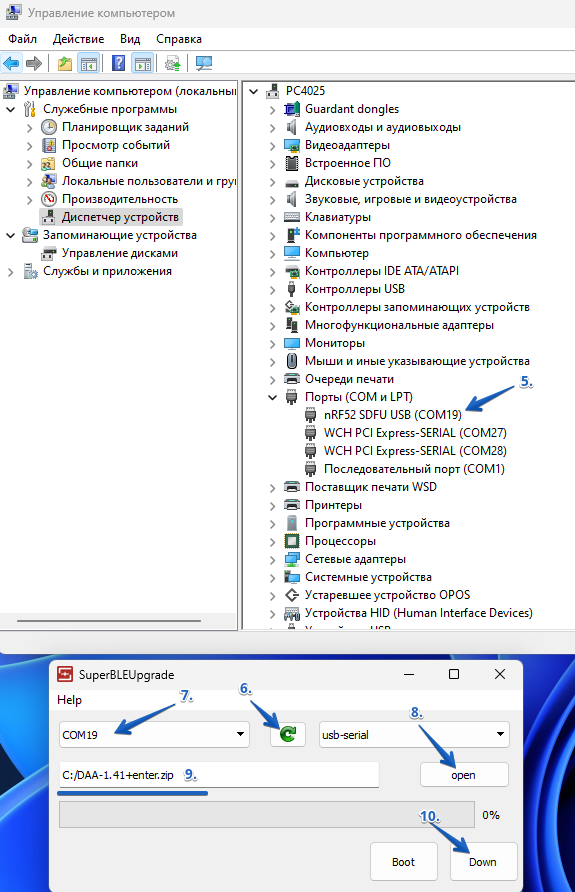575x892 pixels.
Task: Collapse the Служебные программы tree node
Action: [x=11, y=109]
